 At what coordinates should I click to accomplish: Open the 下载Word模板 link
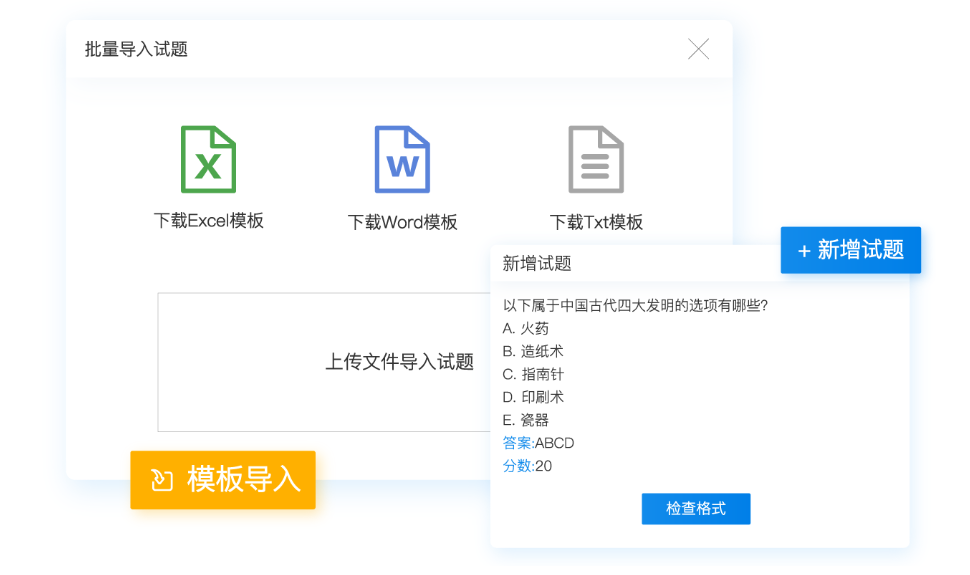pyautogui.click(x=402, y=222)
